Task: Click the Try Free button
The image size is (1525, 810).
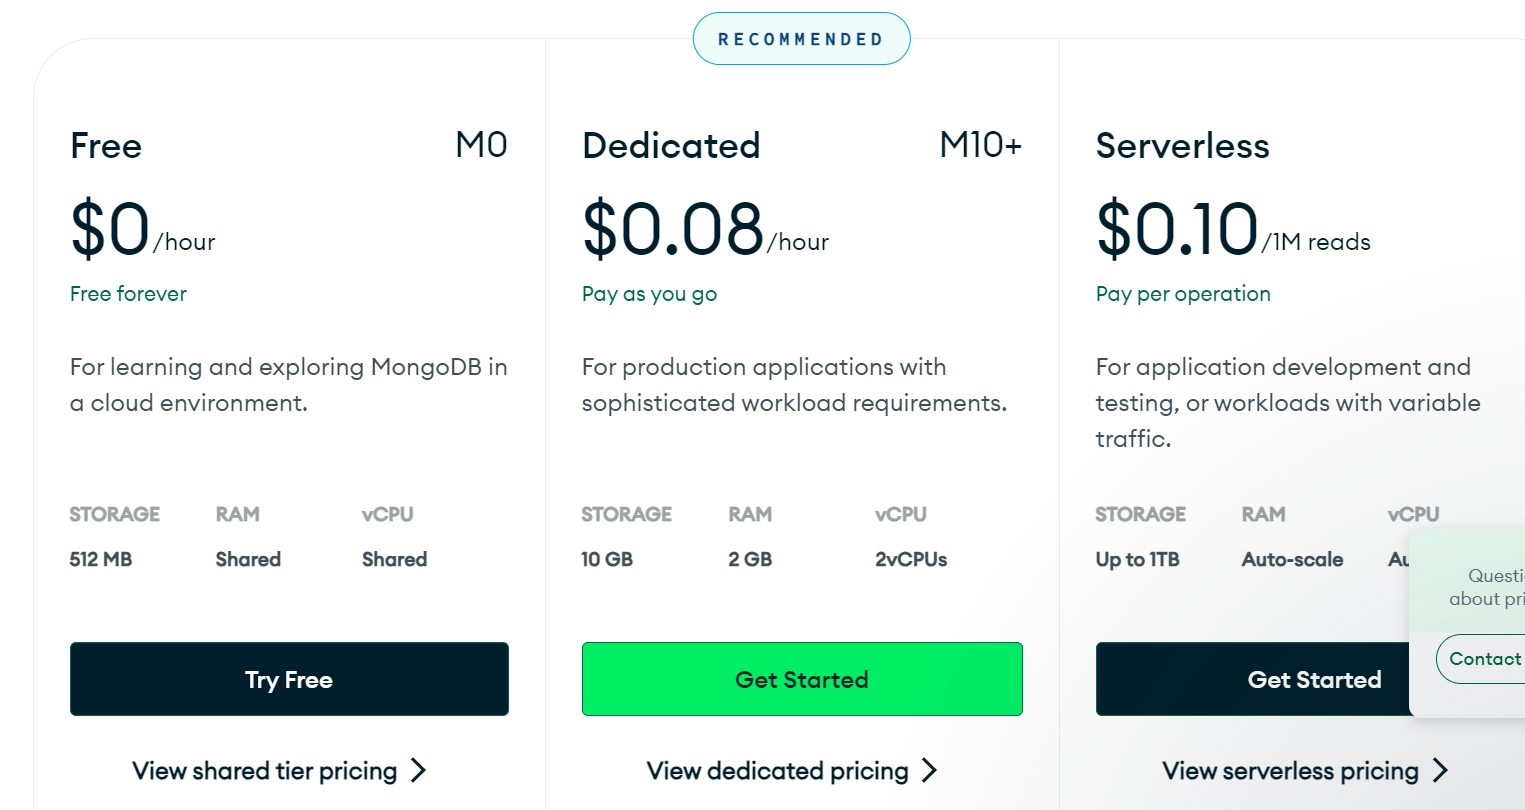Action: (289, 679)
